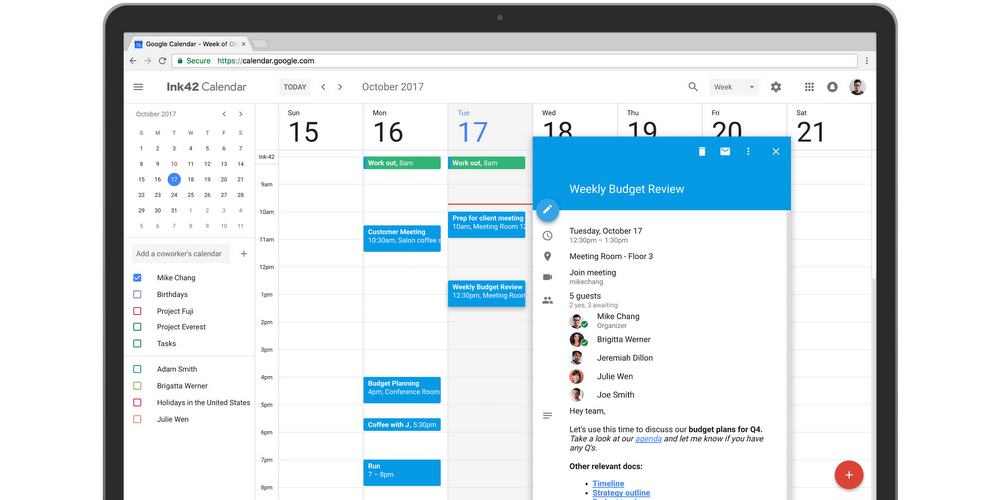Open the Strategy outline link
Screen dimensions: 1000x500
tap(621, 493)
